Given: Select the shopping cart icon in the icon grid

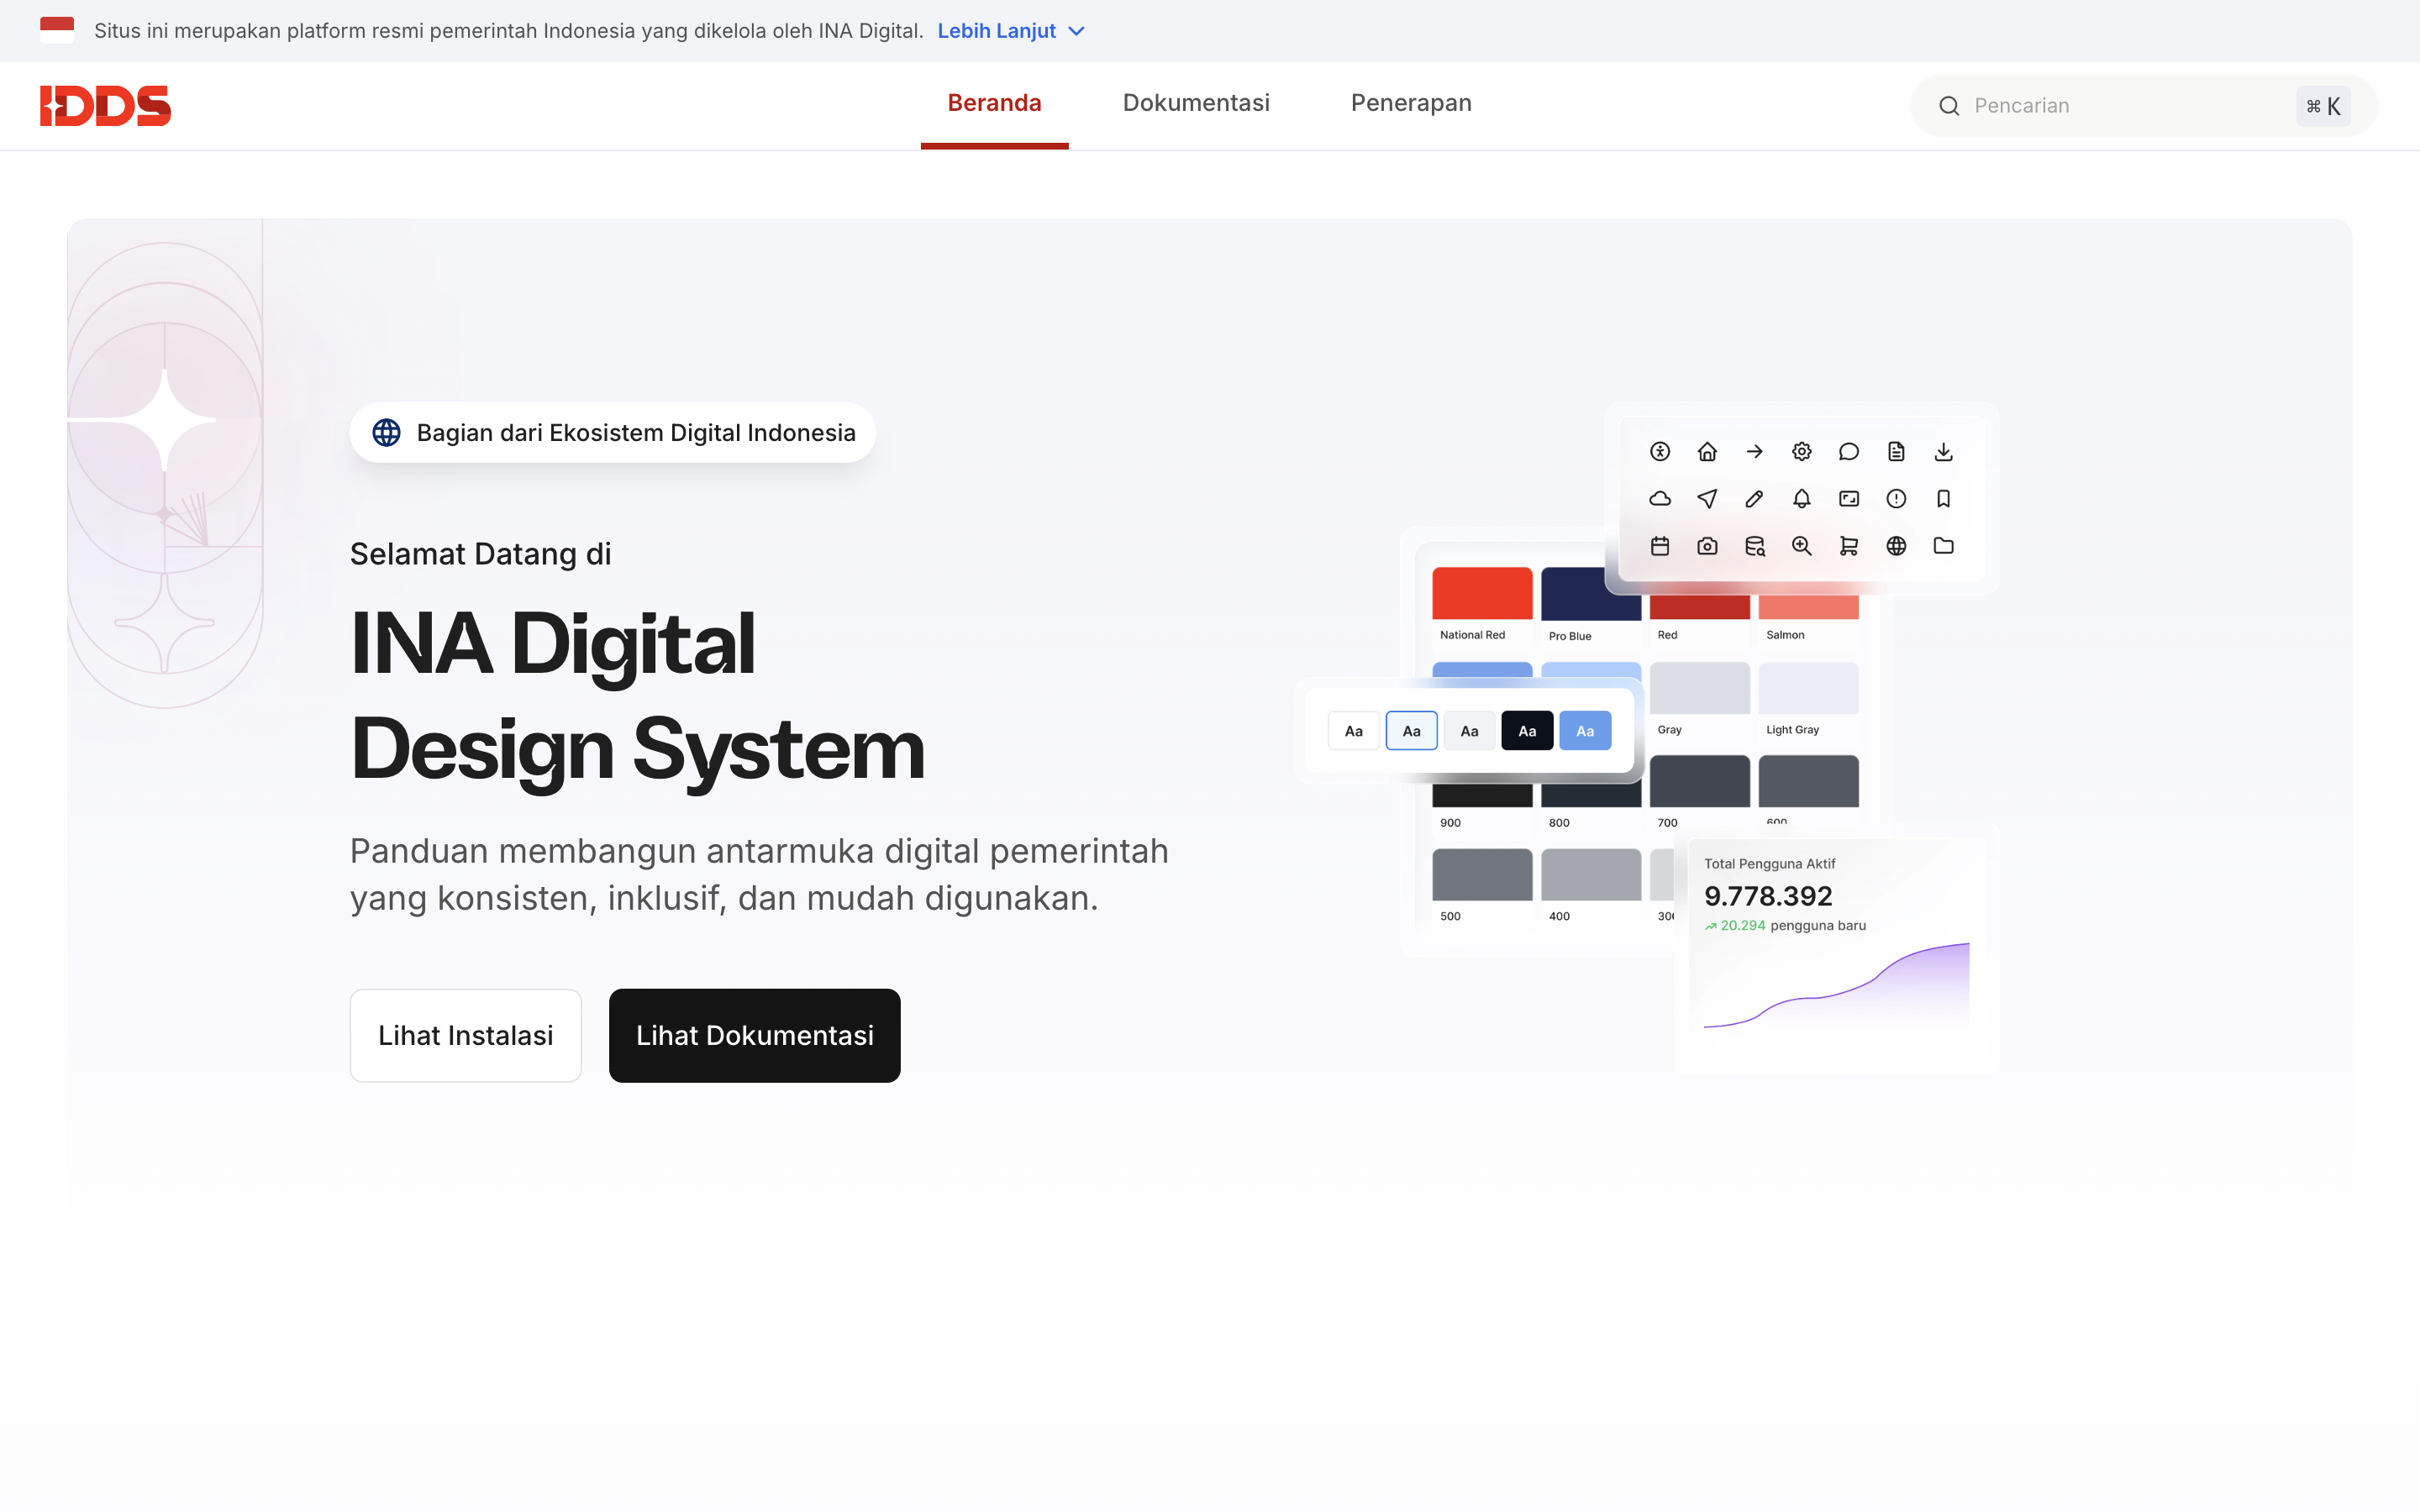Looking at the screenshot, I should (1848, 546).
